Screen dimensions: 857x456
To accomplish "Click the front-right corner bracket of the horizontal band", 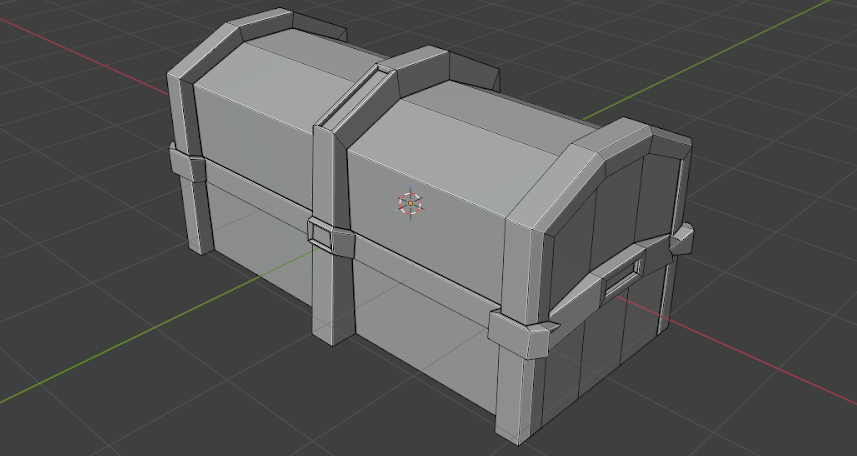I will (520, 333).
